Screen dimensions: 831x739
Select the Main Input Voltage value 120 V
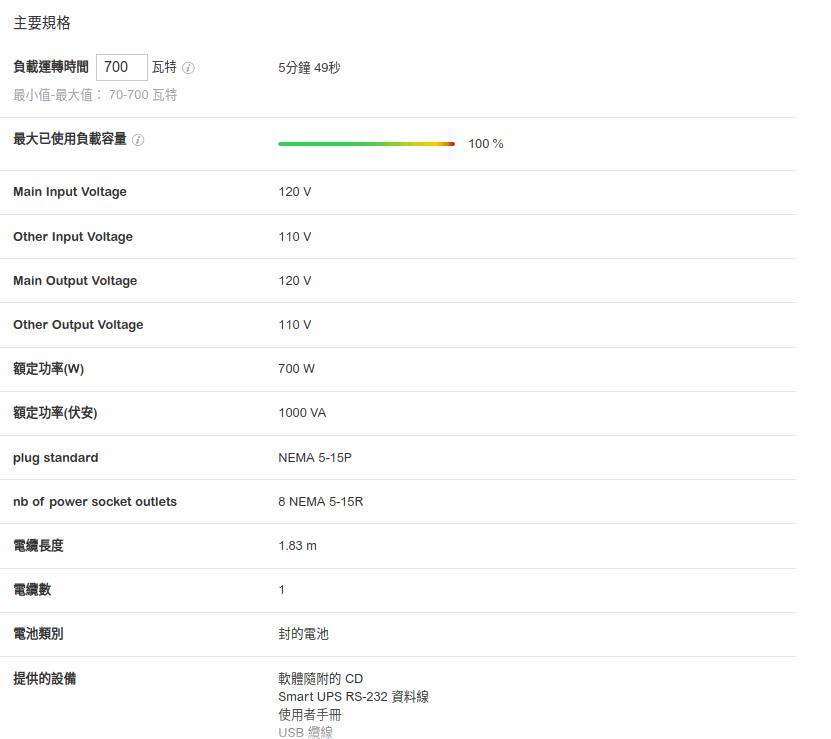click(x=295, y=192)
